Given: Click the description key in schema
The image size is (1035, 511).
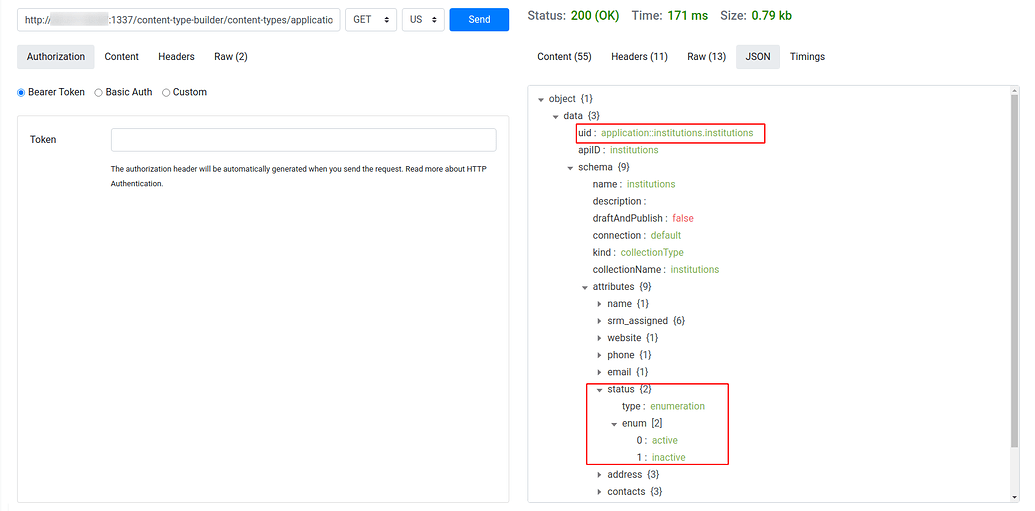Looking at the screenshot, I should coord(617,202).
